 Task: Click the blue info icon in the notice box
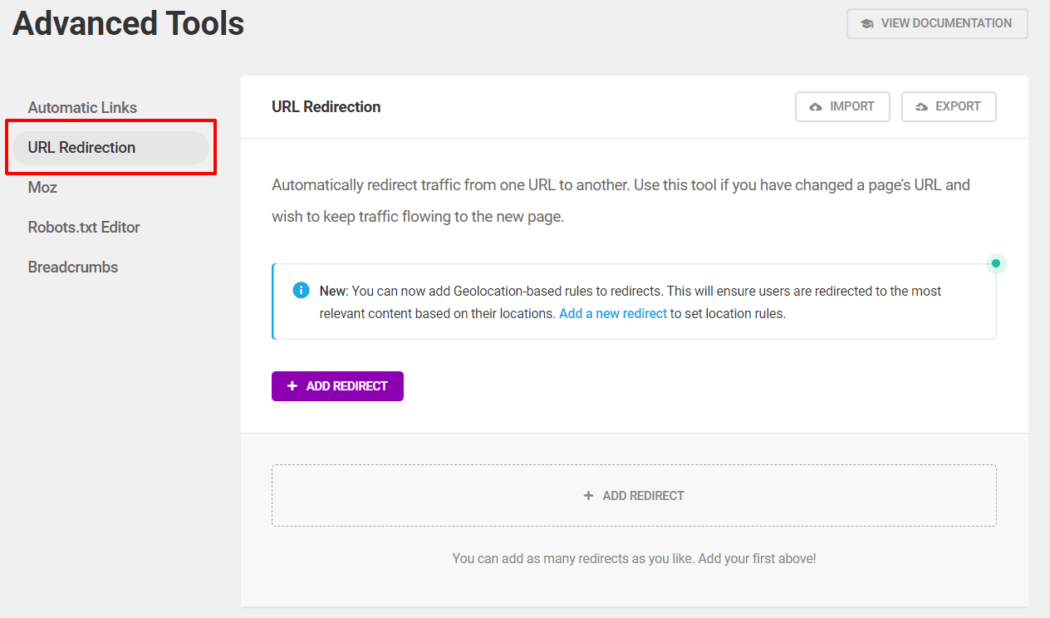pyautogui.click(x=299, y=290)
